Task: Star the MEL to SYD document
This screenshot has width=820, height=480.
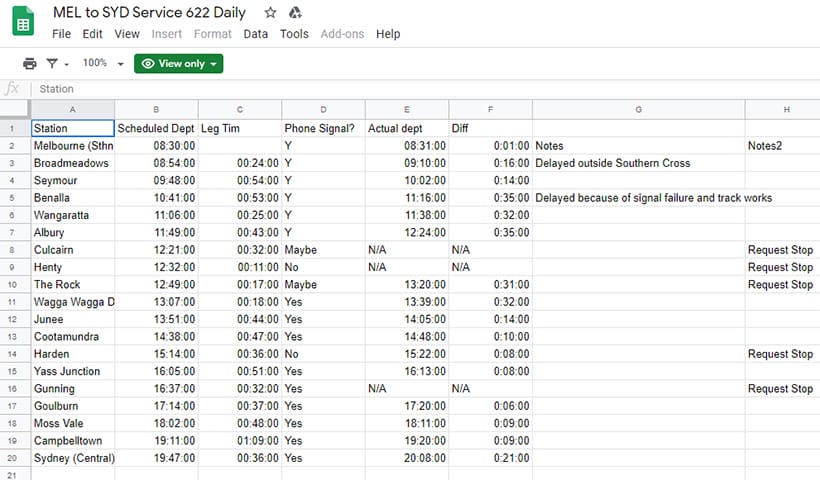Action: pos(270,13)
